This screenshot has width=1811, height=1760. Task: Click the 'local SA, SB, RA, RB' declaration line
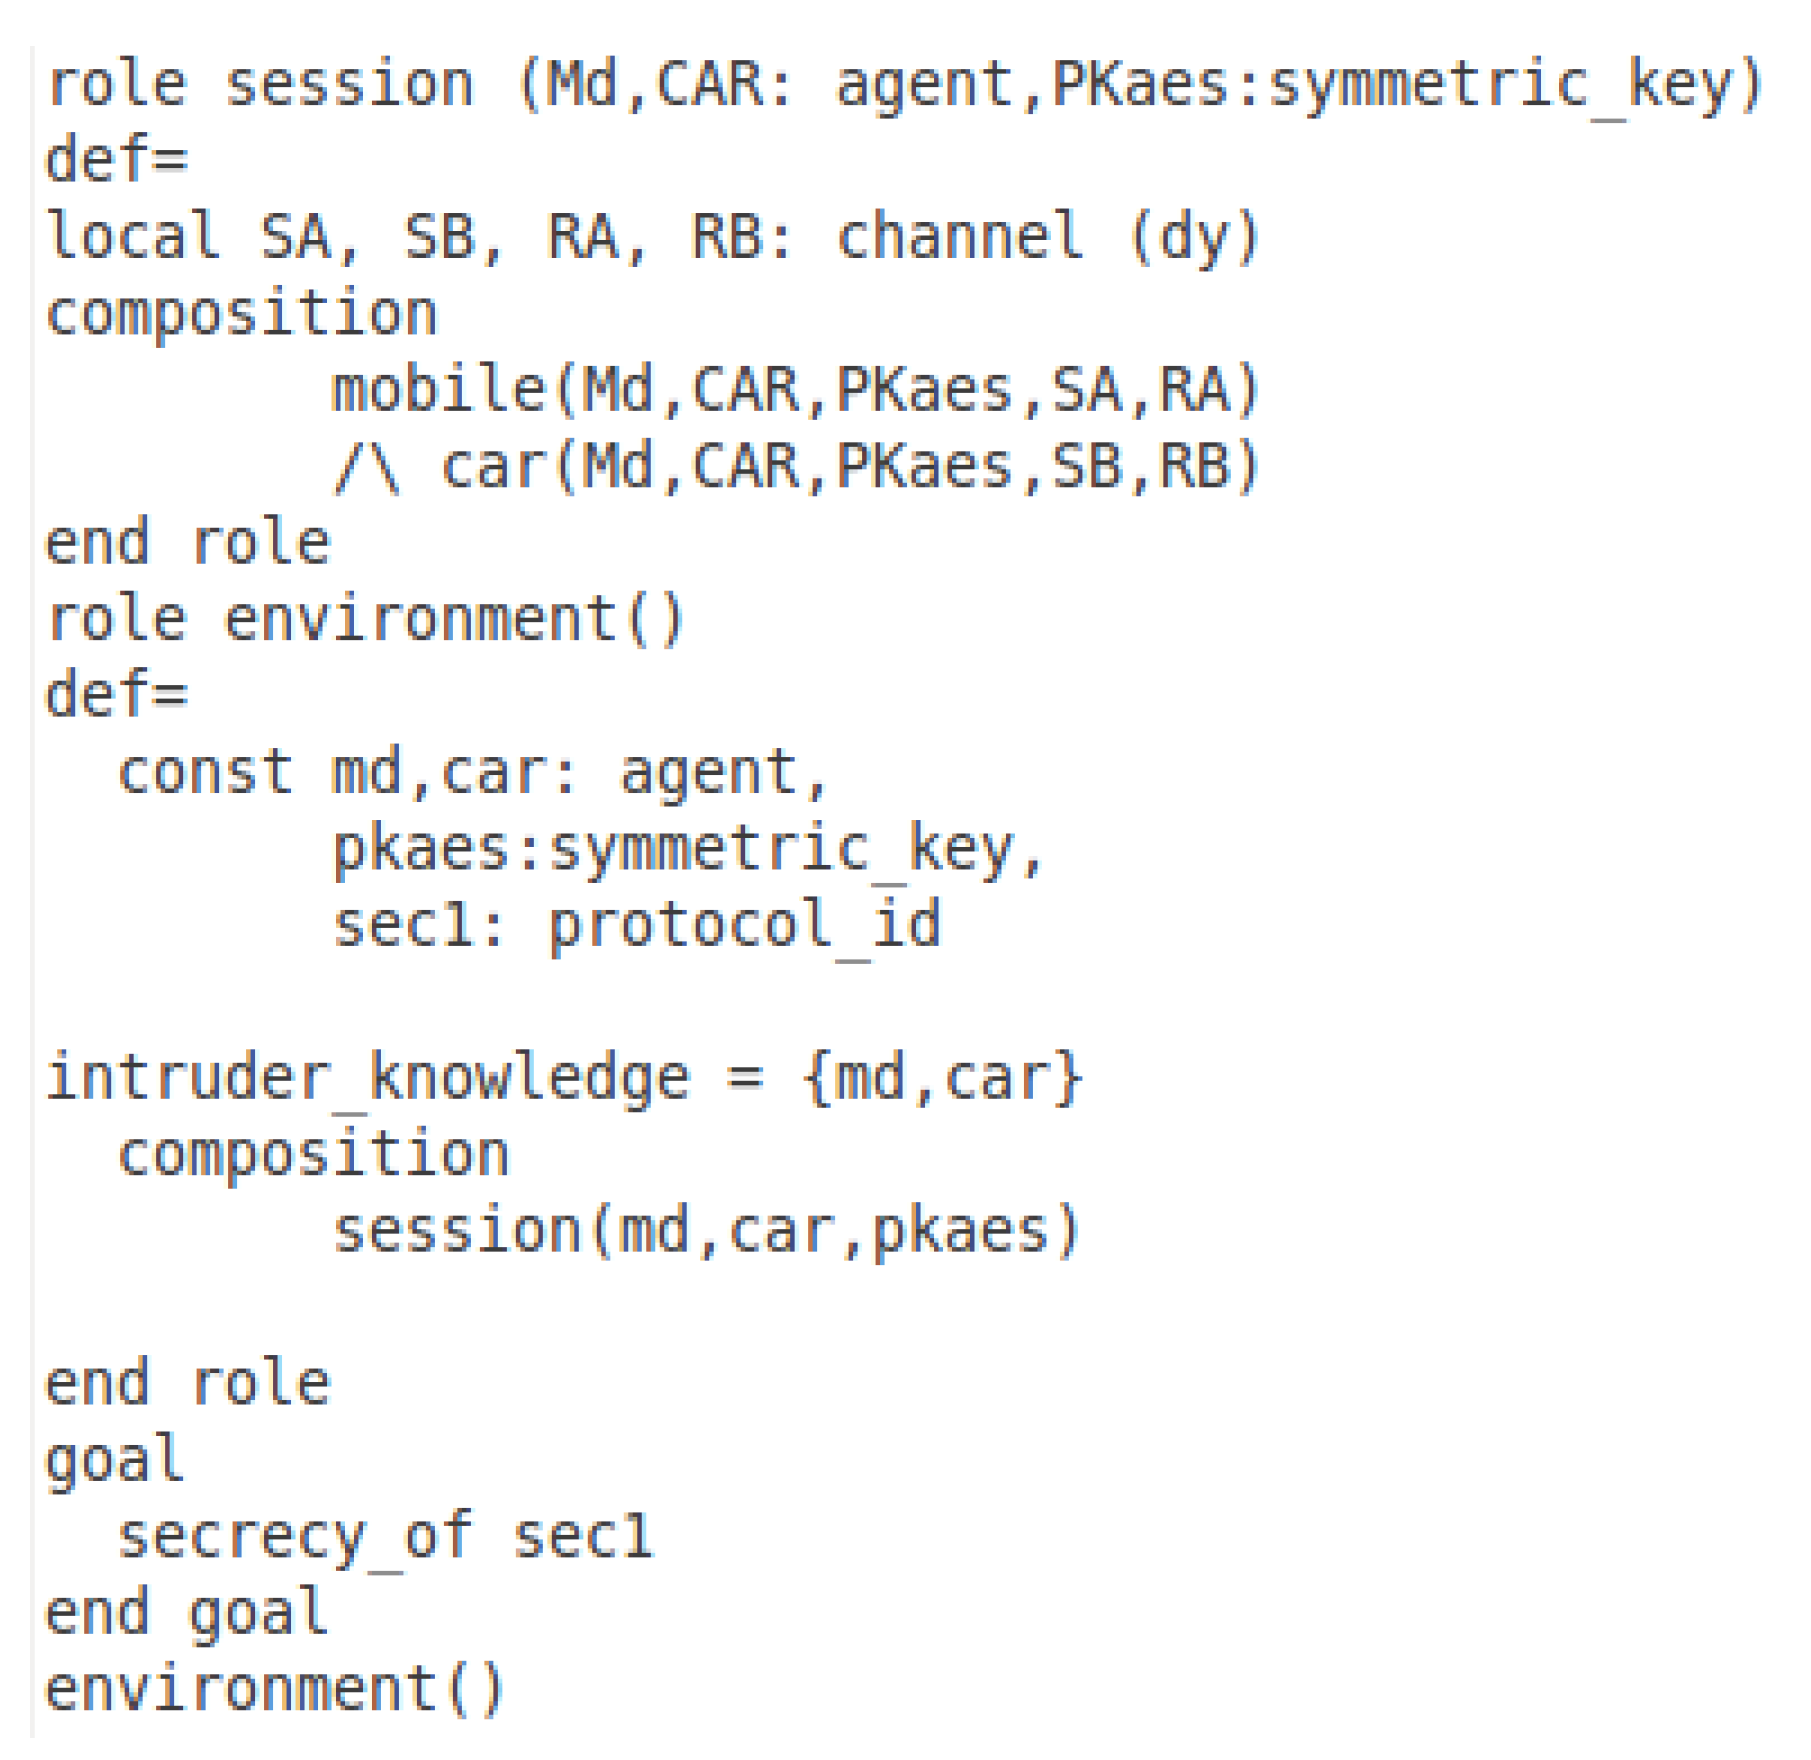(420, 238)
